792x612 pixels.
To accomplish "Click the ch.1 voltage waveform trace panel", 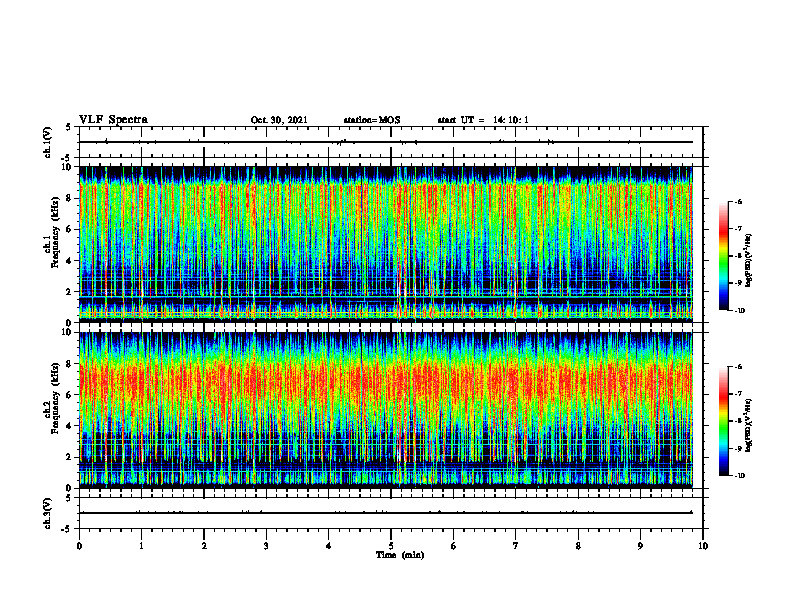I will (391, 142).
